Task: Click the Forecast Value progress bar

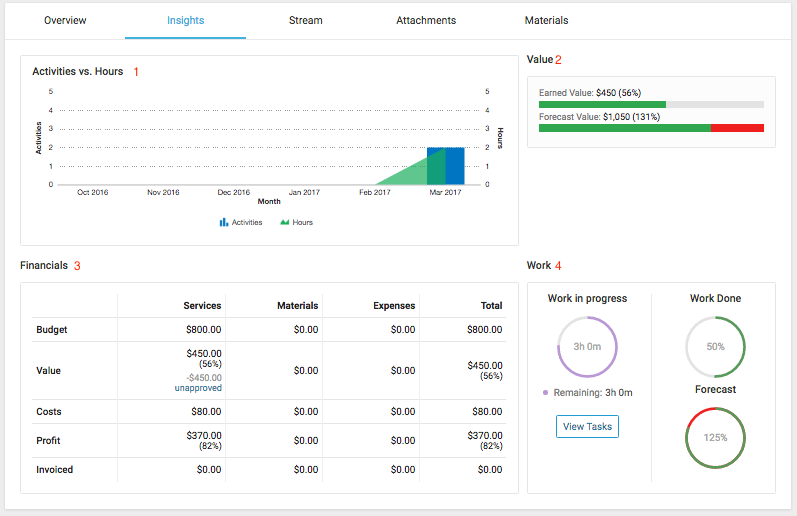Action: (651, 128)
